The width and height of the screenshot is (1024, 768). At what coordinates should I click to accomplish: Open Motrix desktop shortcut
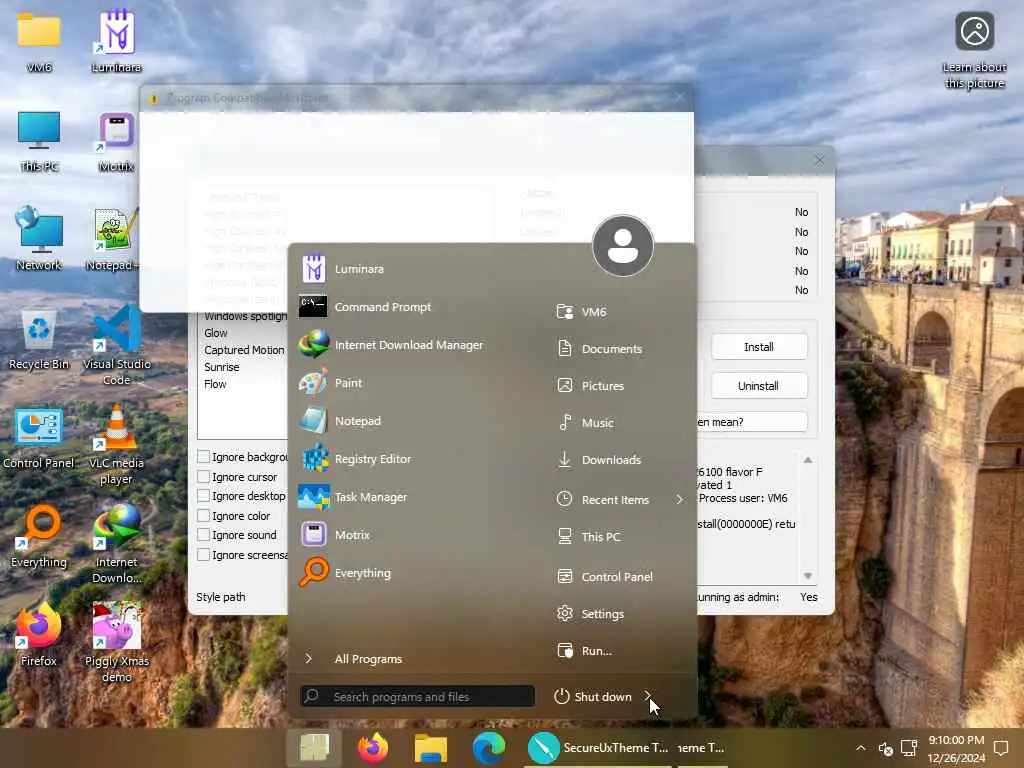click(117, 141)
